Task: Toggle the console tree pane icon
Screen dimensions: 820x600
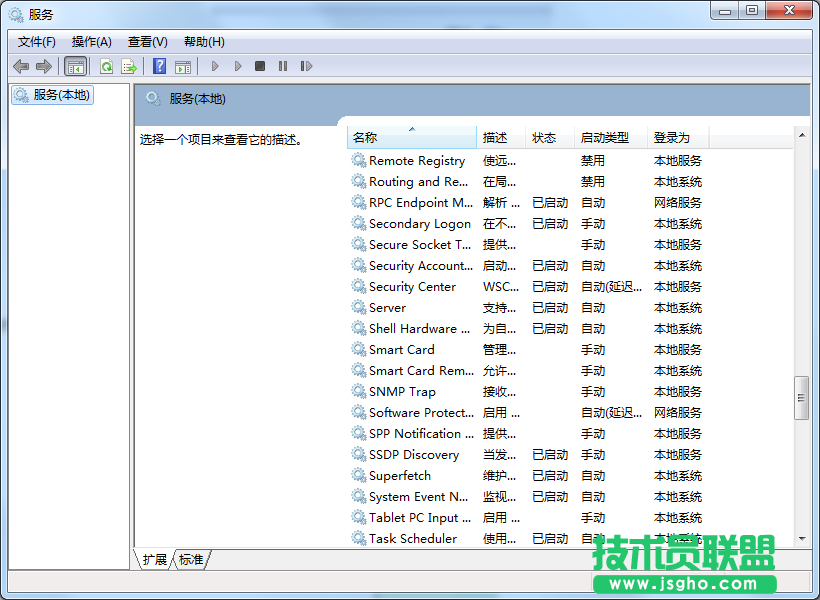Action: (75, 66)
